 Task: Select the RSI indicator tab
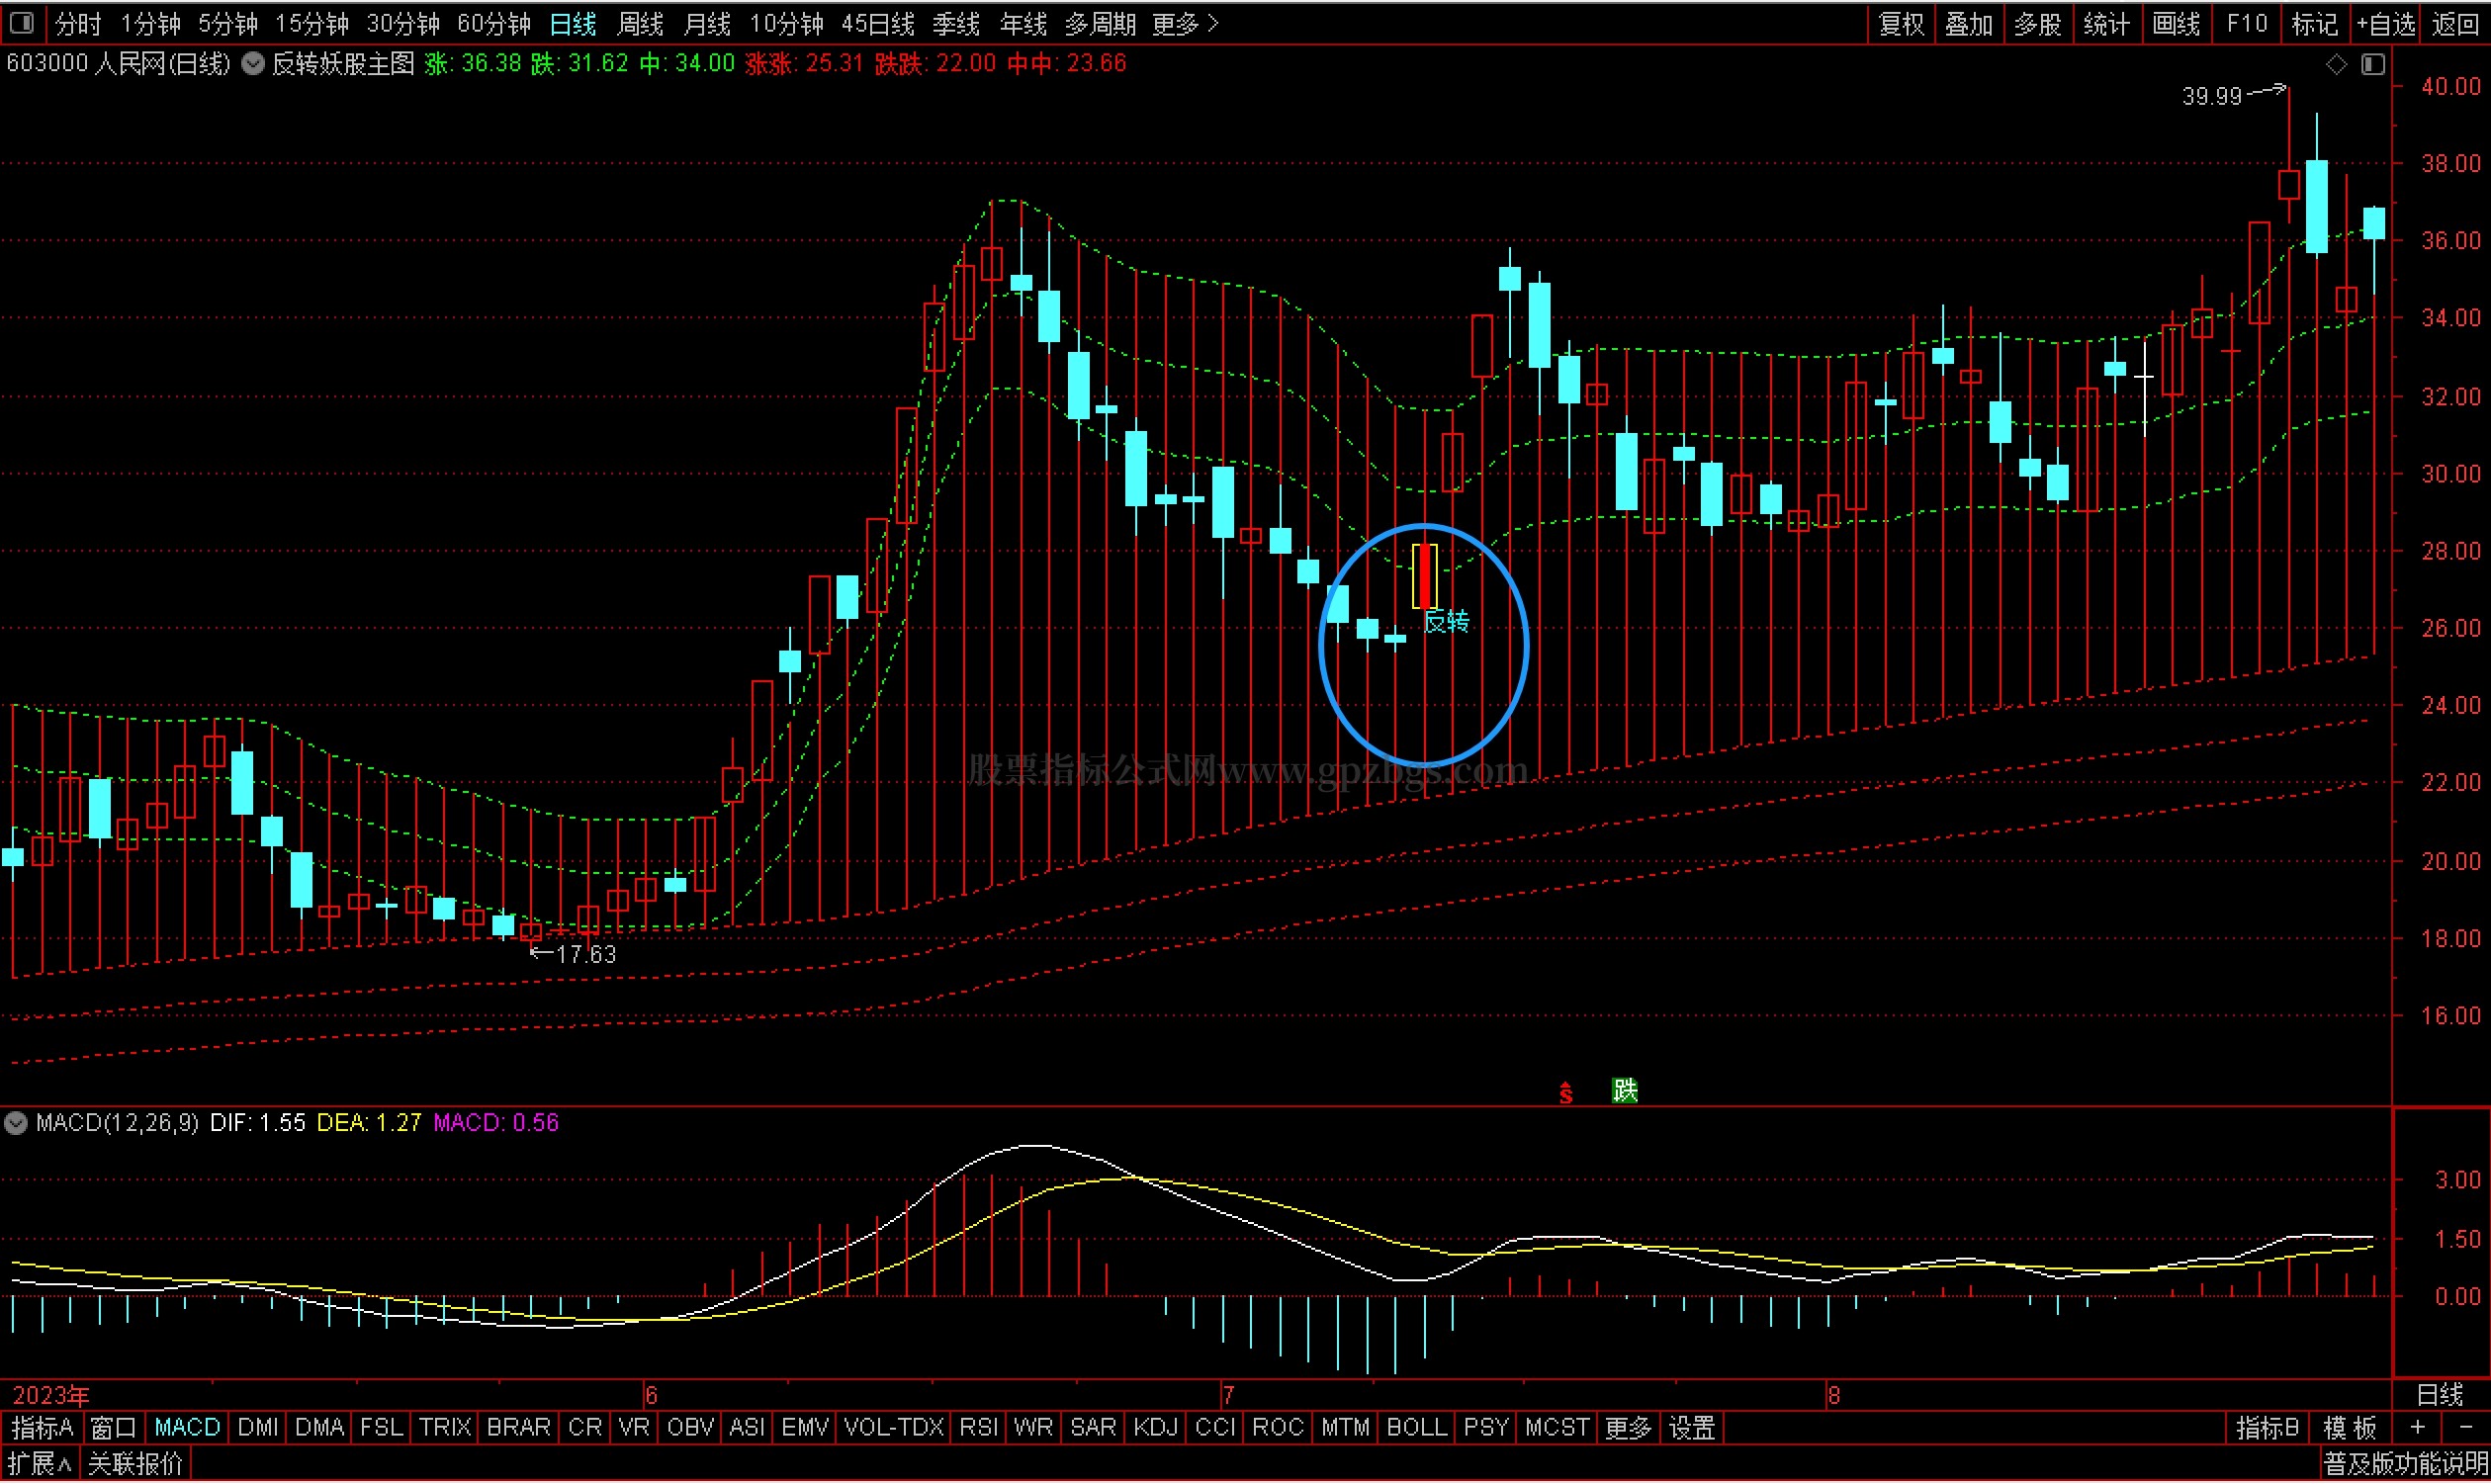979,1429
